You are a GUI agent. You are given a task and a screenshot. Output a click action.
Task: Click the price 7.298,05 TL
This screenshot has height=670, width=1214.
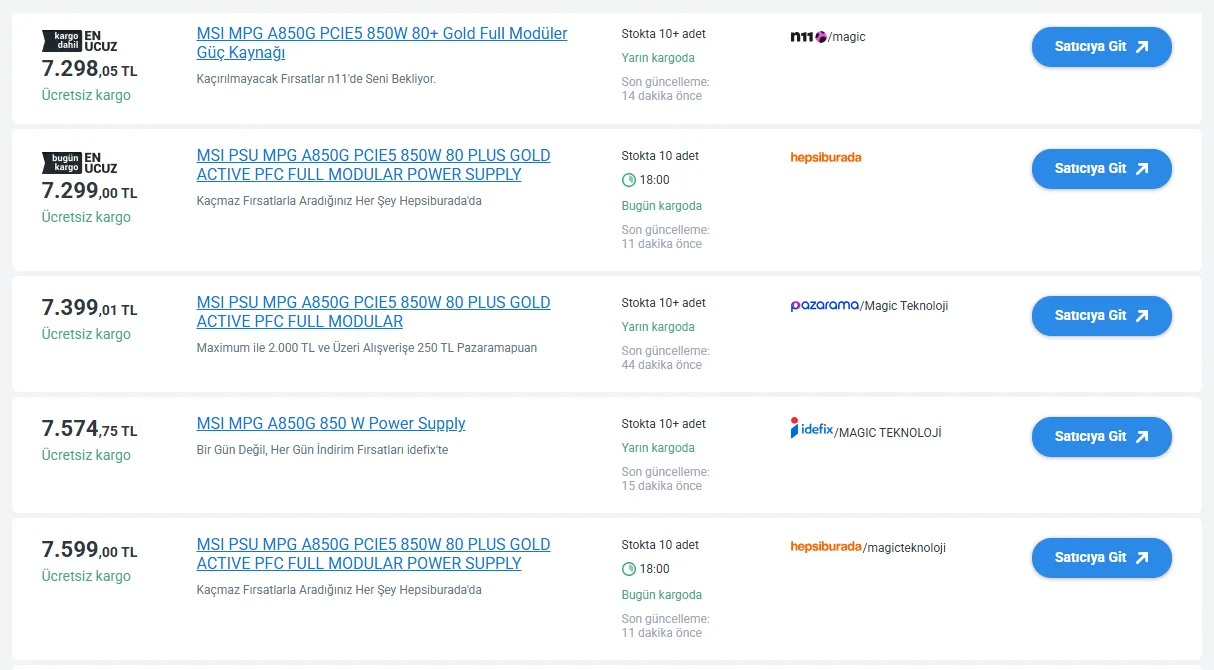point(89,69)
